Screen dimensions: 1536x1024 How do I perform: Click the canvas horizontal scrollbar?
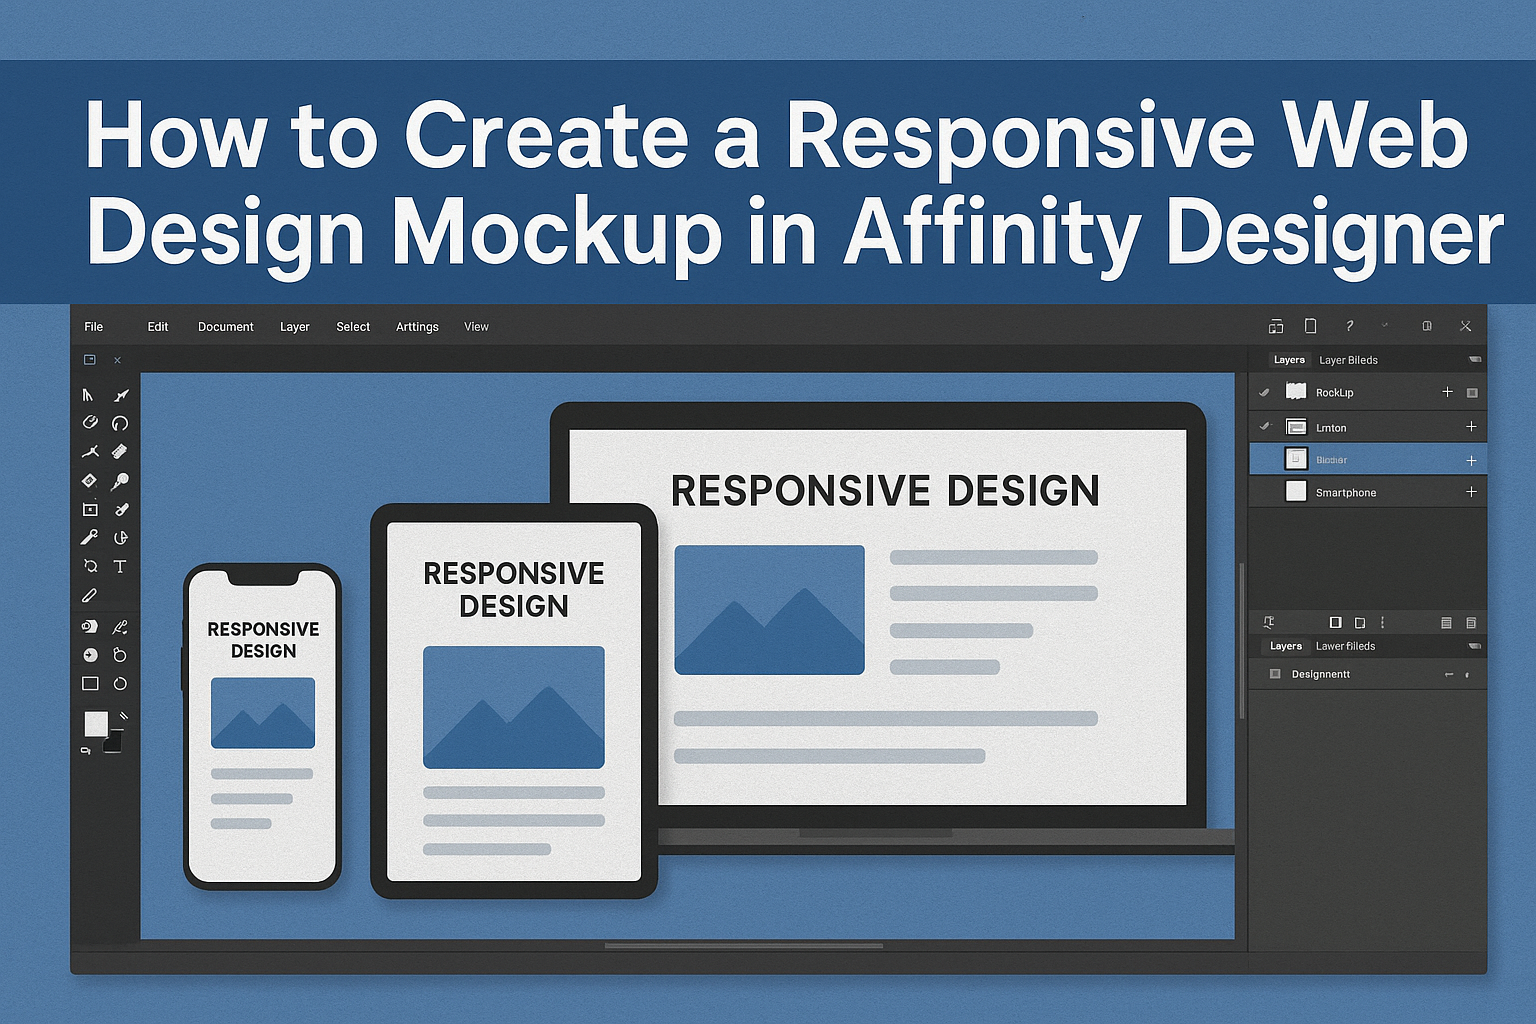coord(744,945)
